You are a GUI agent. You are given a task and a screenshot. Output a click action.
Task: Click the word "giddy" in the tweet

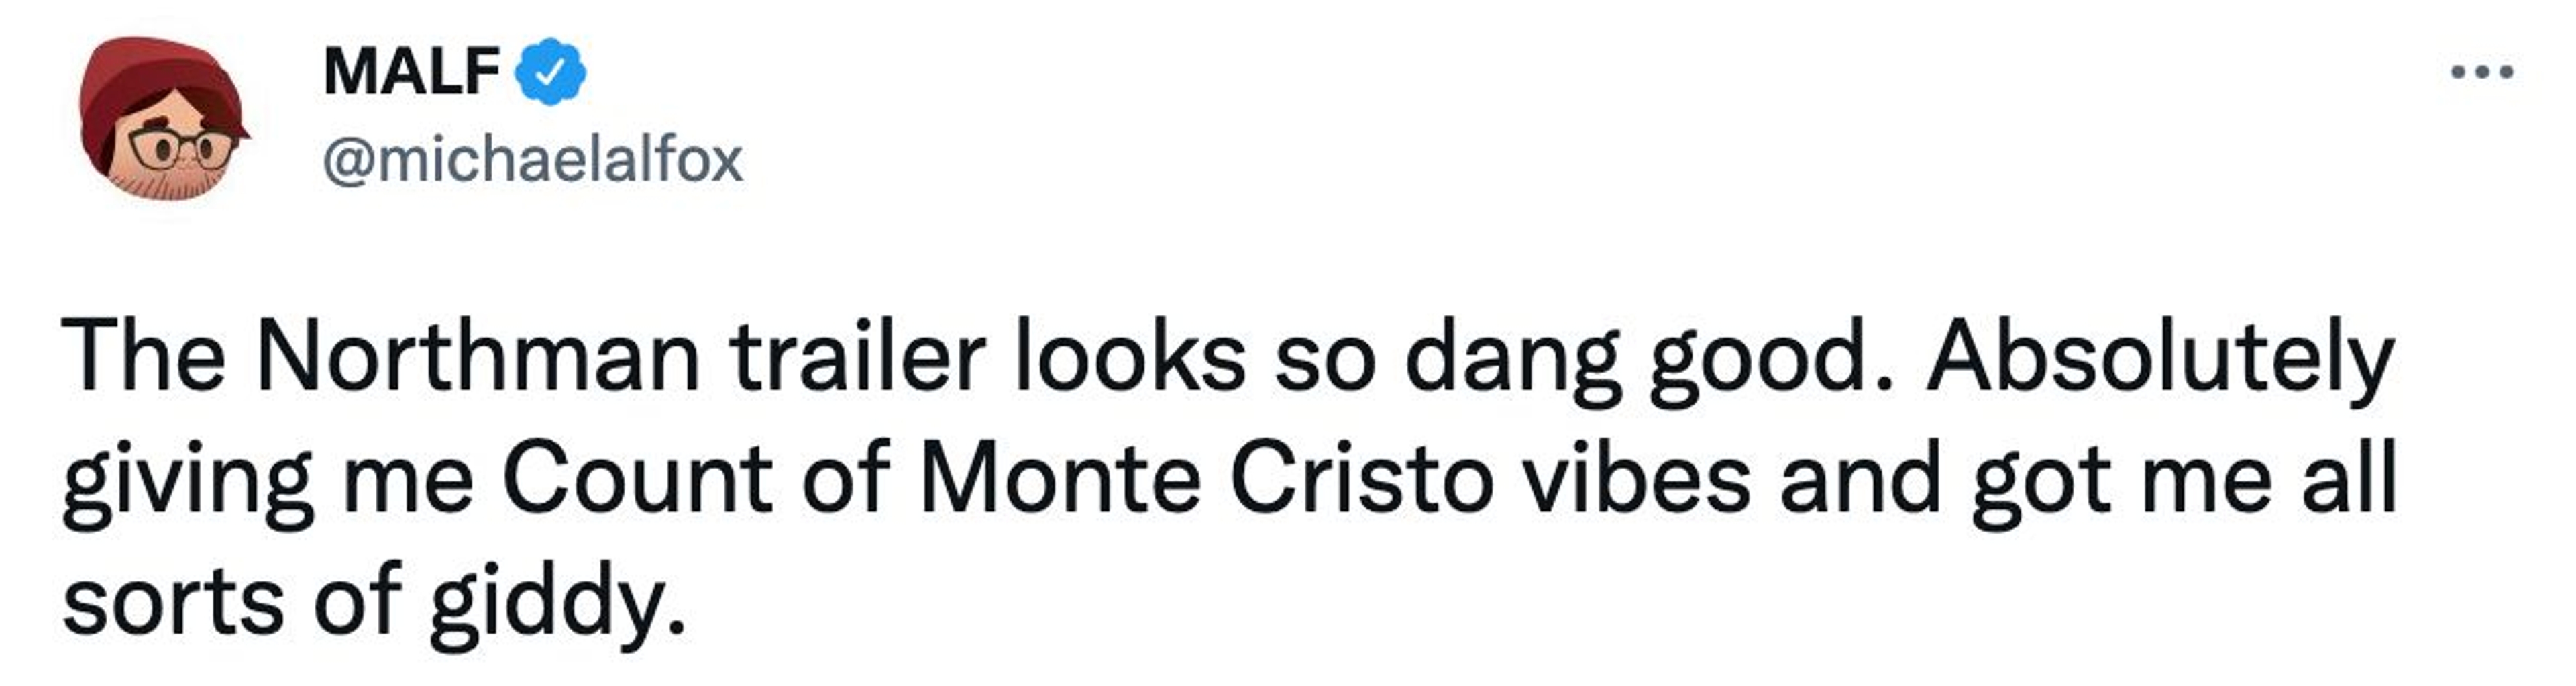point(548,603)
